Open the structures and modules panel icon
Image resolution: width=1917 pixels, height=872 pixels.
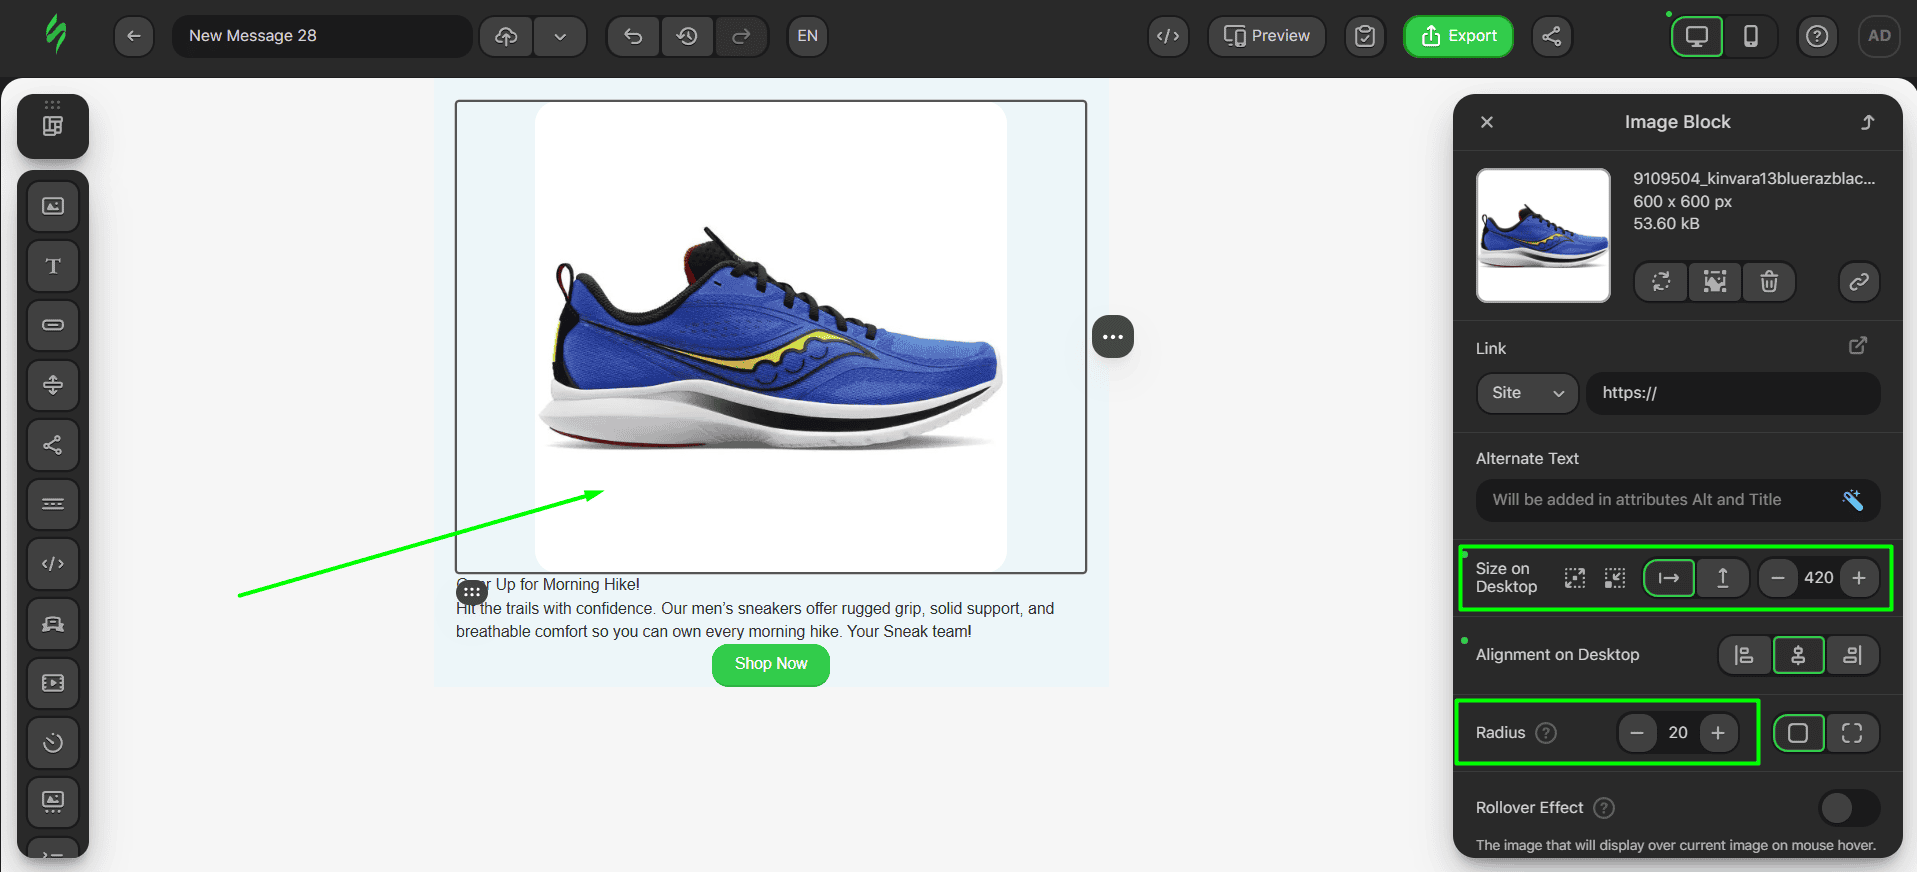pyautogui.click(x=53, y=126)
